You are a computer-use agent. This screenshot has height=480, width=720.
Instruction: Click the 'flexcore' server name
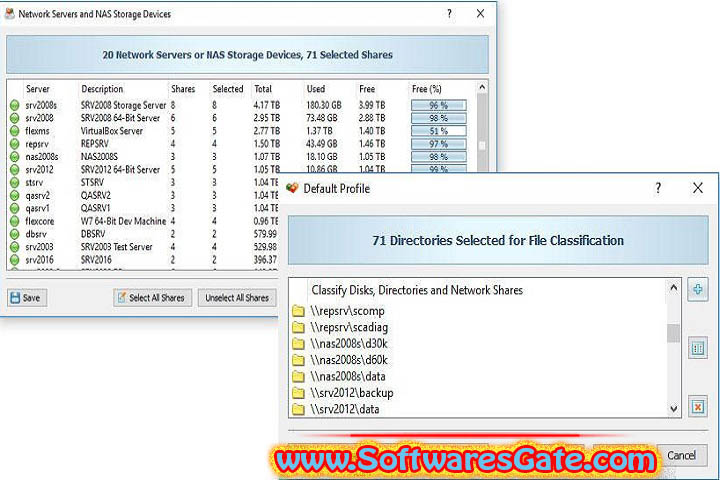pos(39,221)
